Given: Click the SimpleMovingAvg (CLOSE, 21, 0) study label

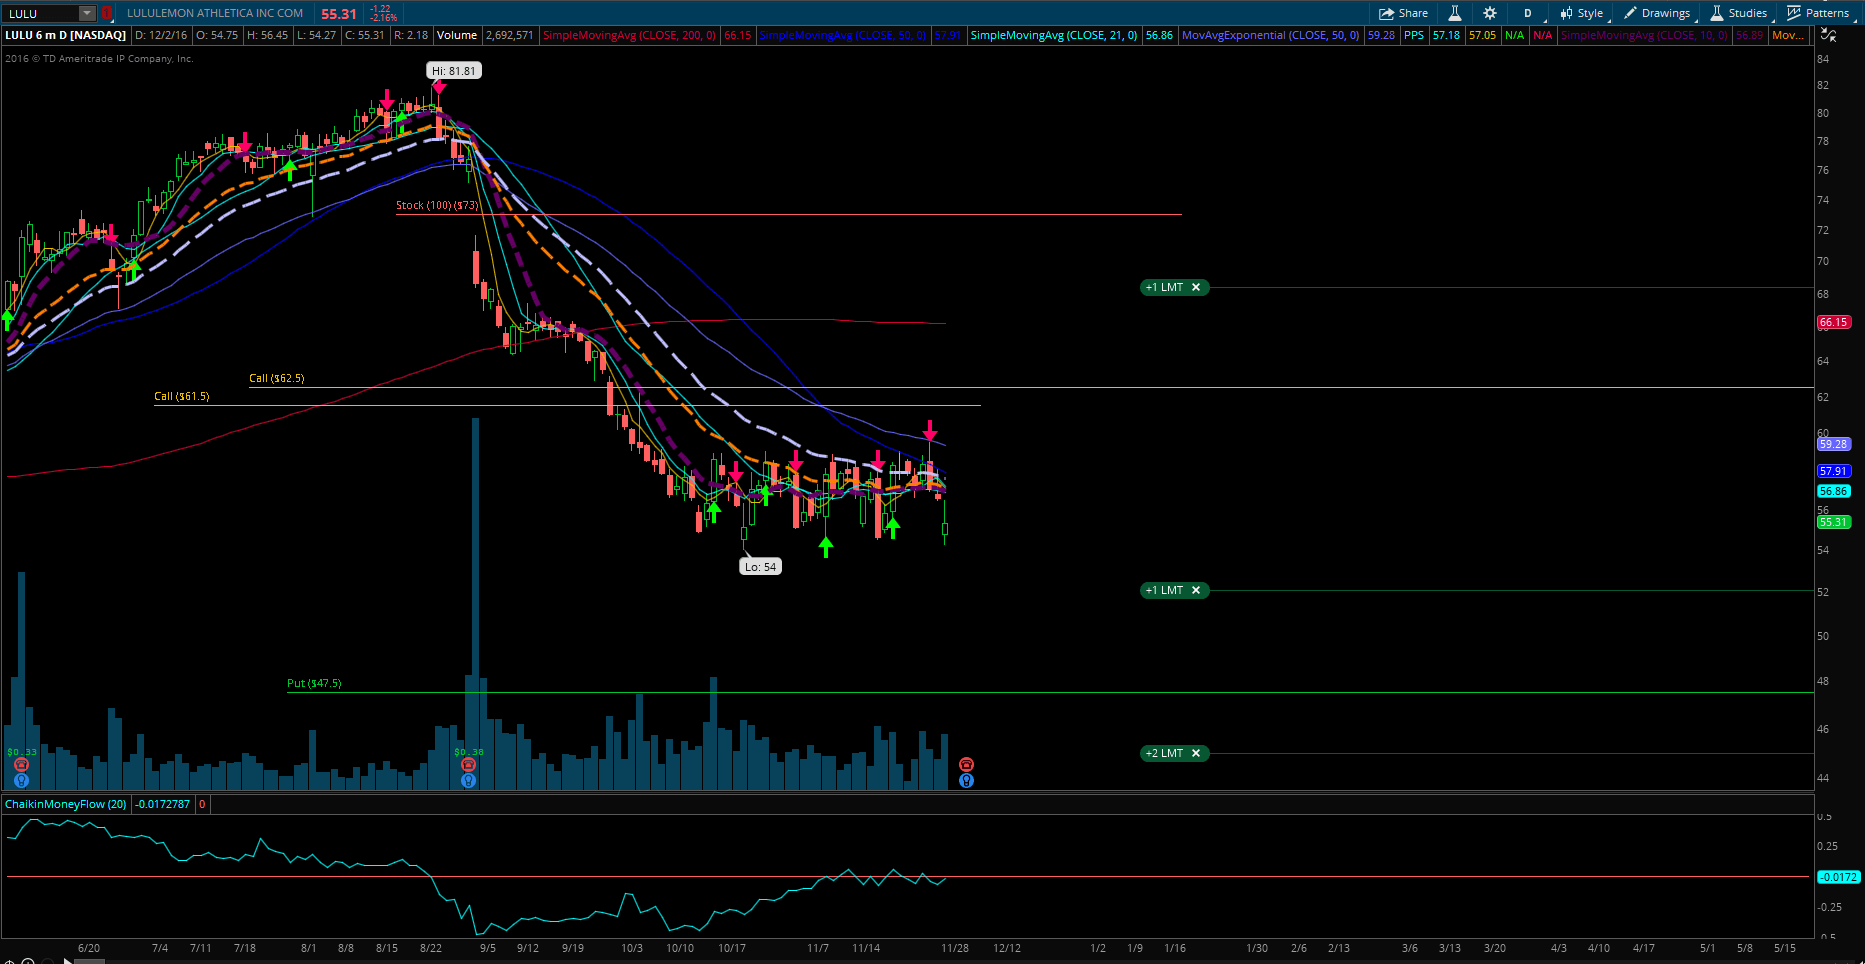Looking at the screenshot, I should (x=1054, y=35).
